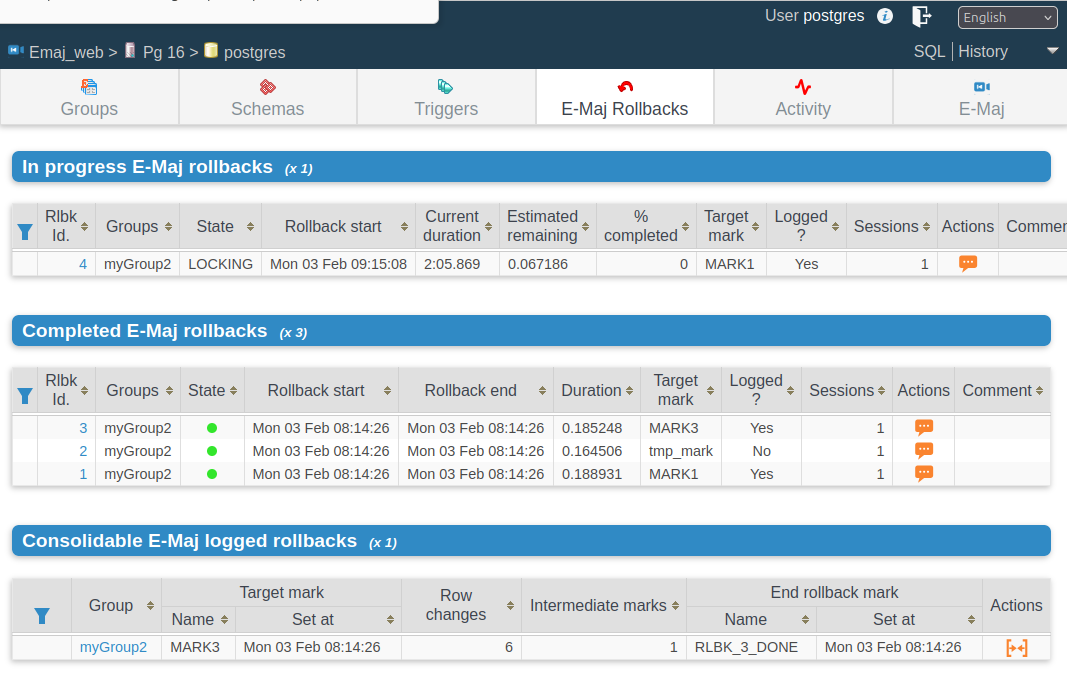Open the SQL link in top bar

click(x=929, y=52)
